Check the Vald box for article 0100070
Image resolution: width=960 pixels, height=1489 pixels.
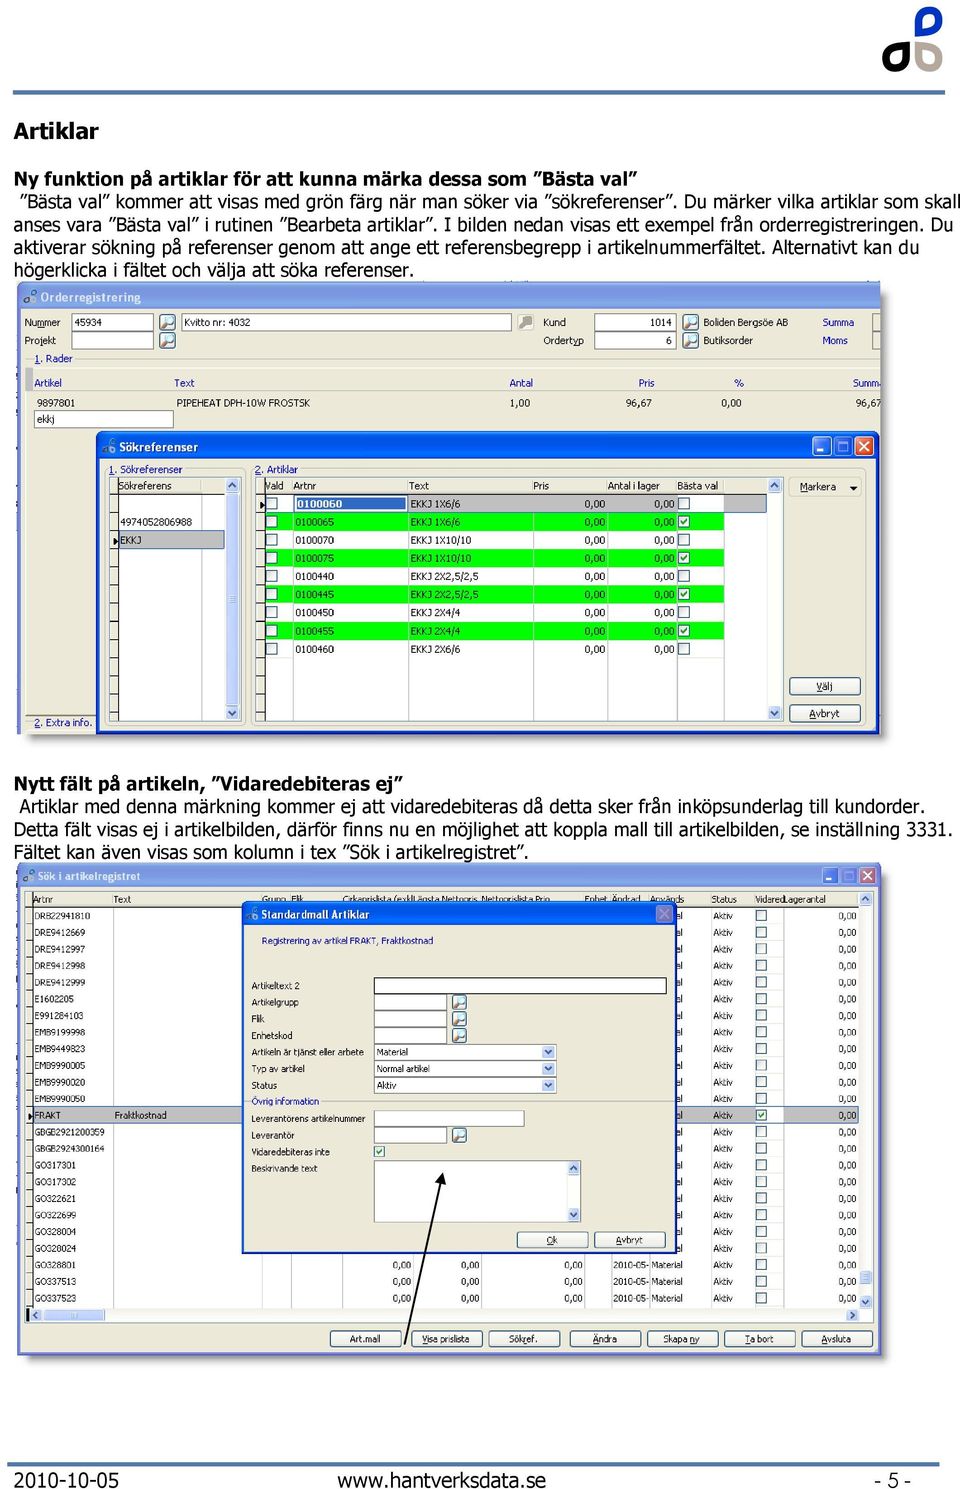271,540
